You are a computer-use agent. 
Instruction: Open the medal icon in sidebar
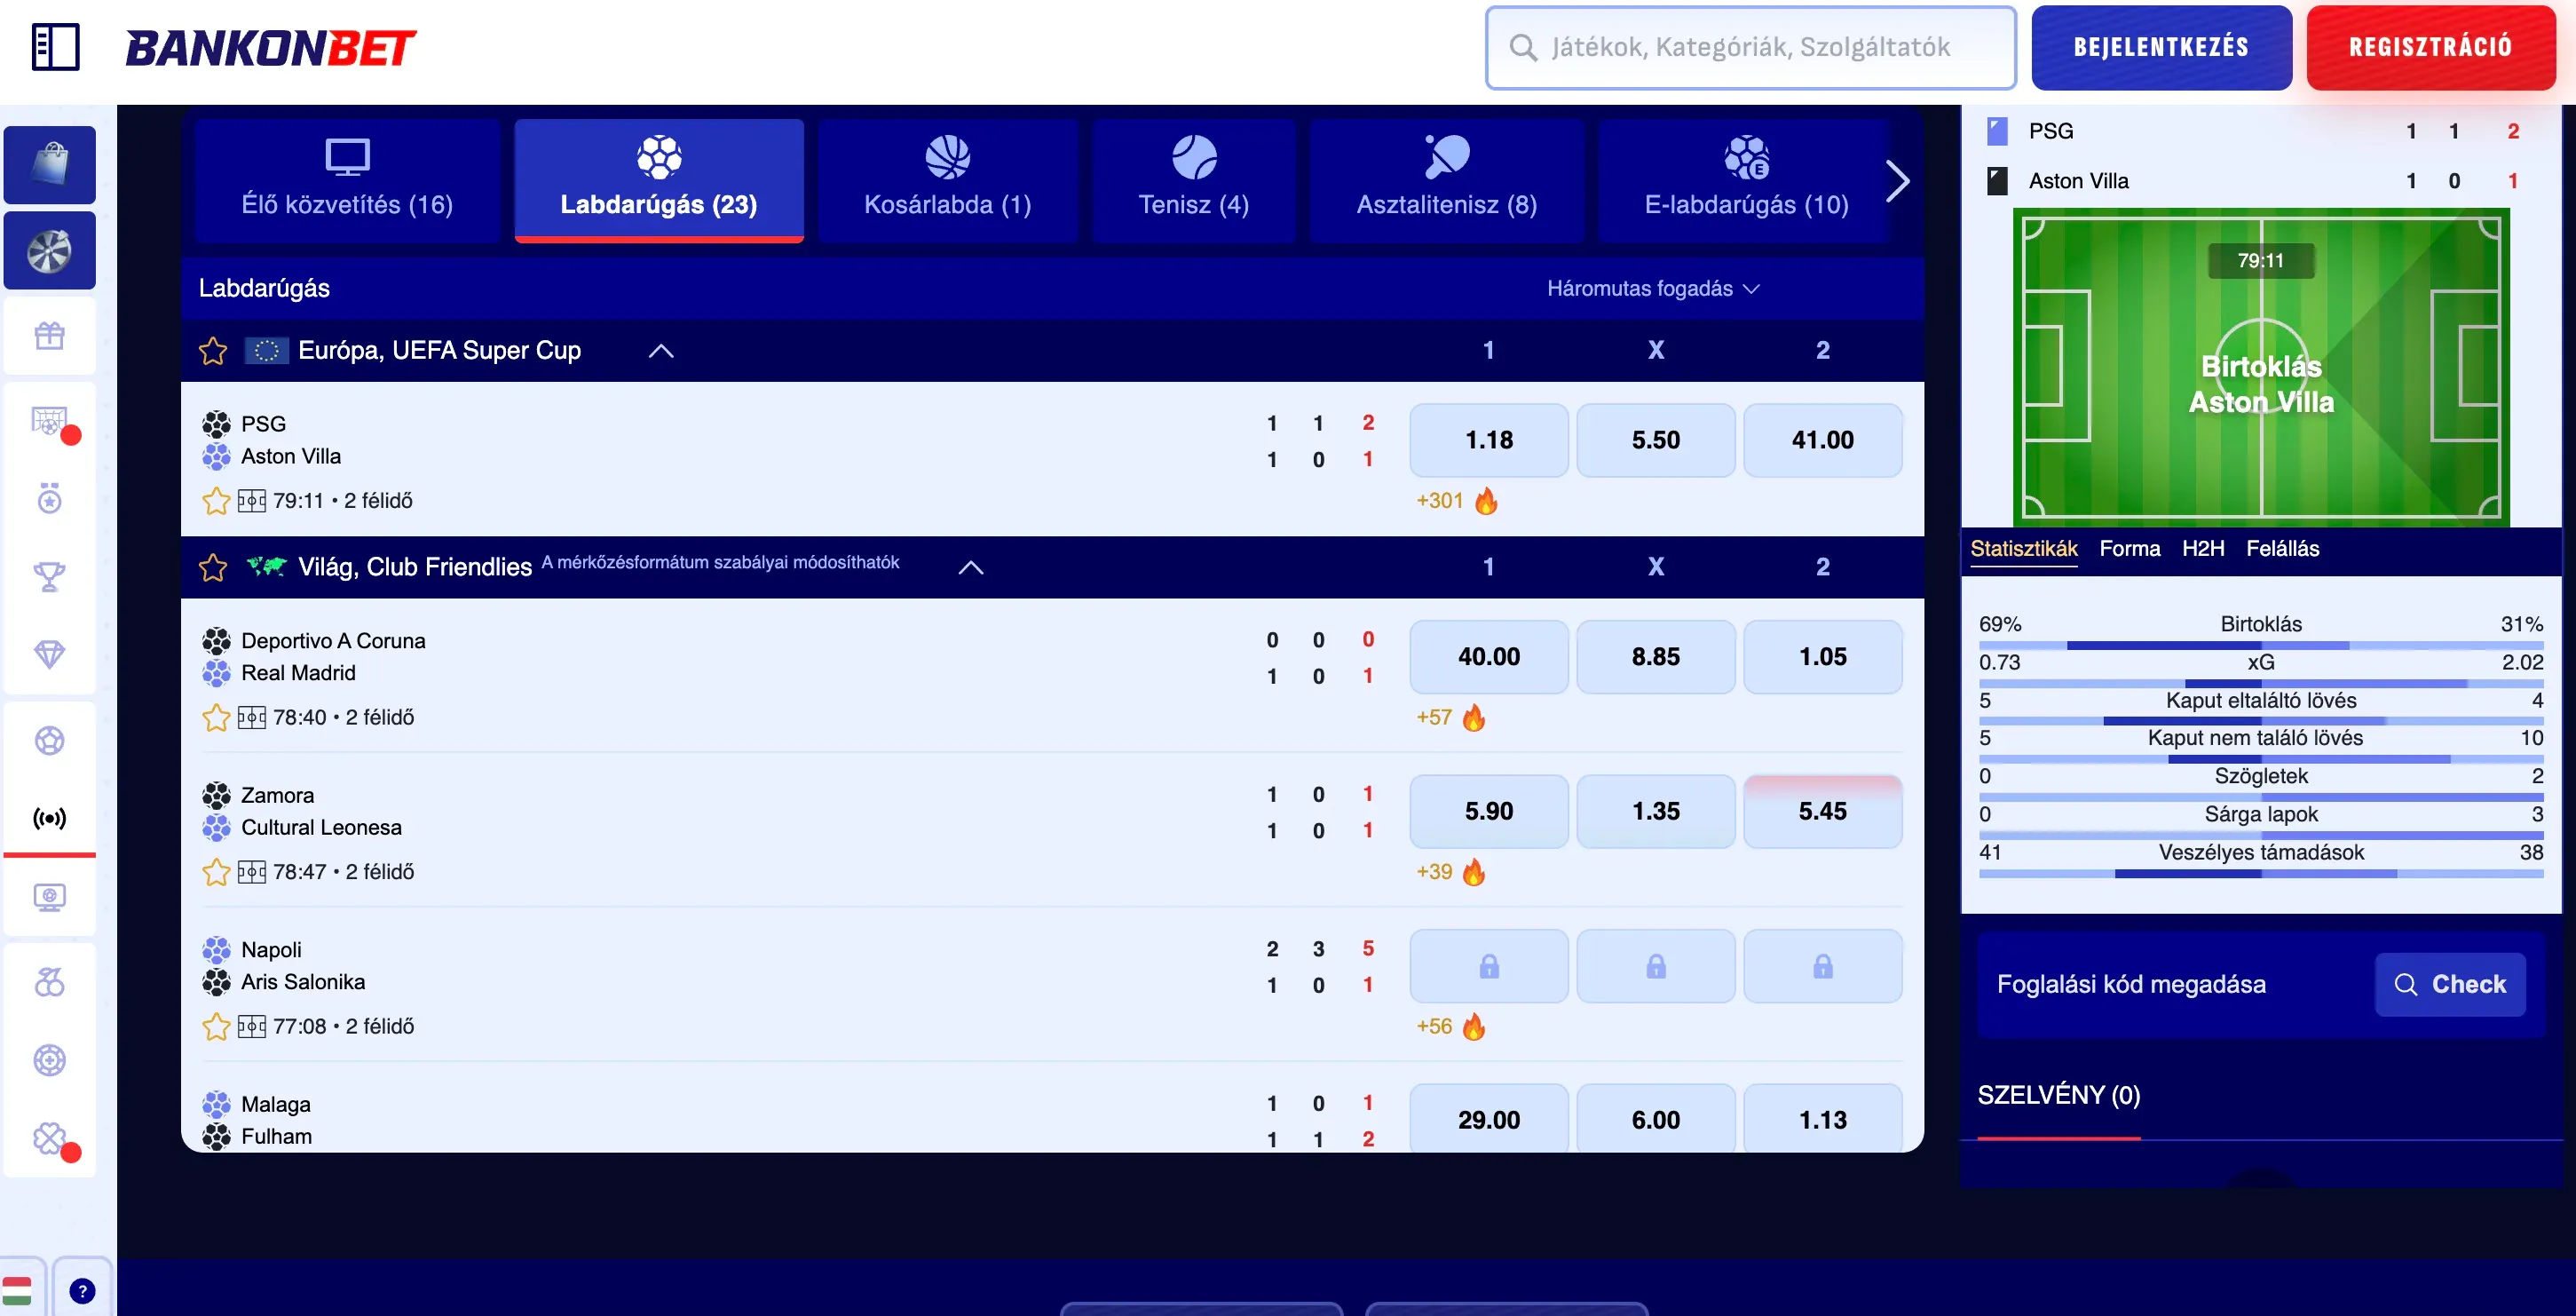pyautogui.click(x=49, y=497)
